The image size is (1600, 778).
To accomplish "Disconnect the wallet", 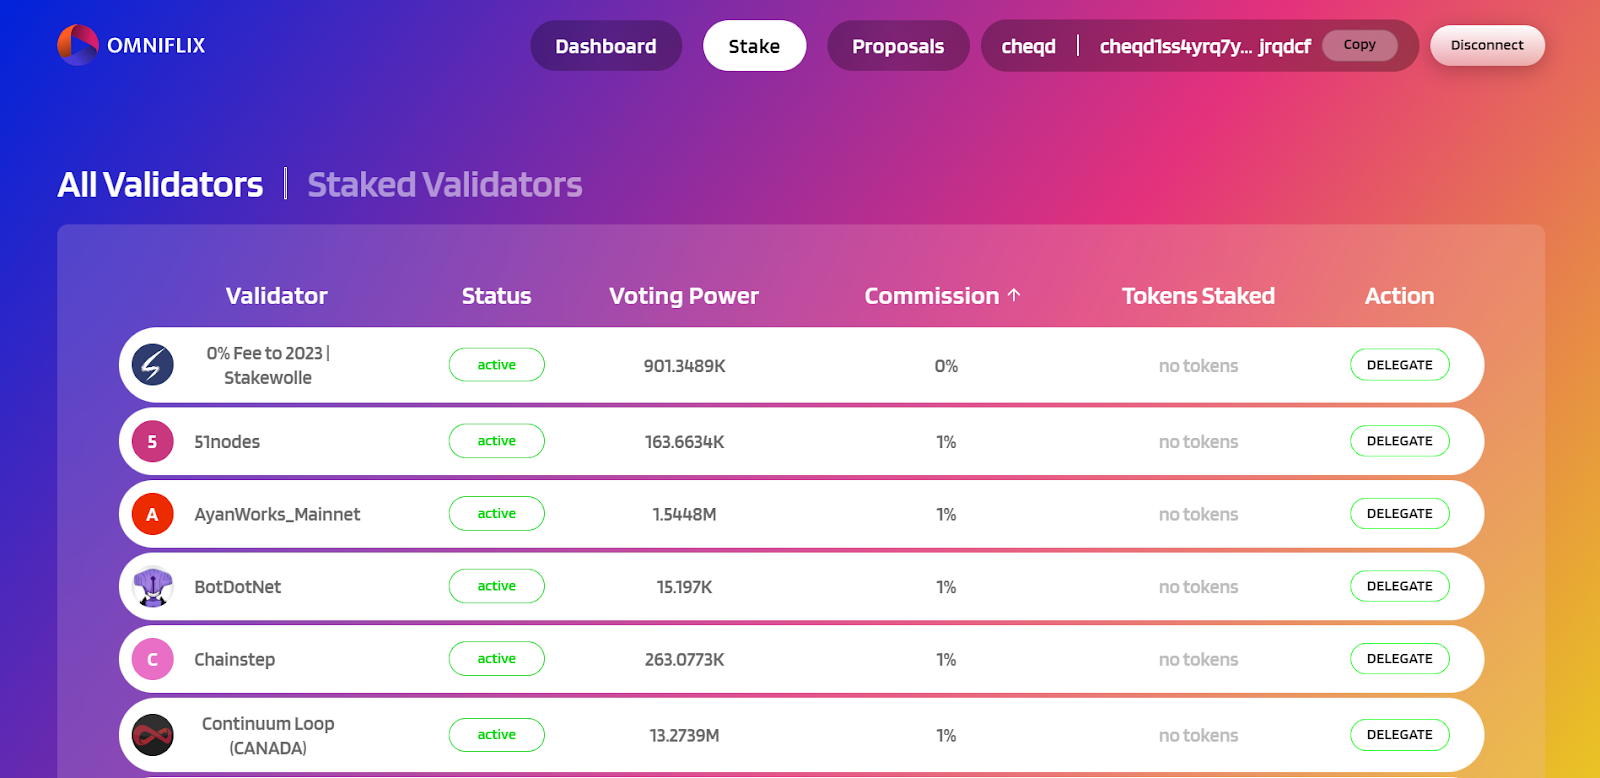I will pos(1487,45).
